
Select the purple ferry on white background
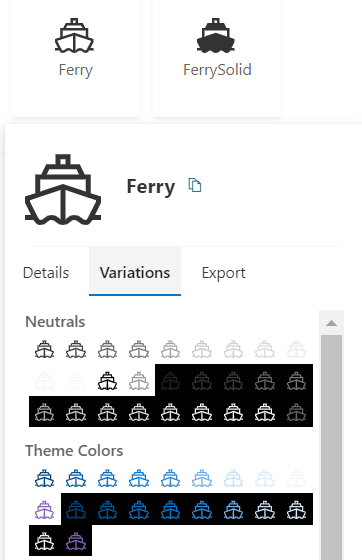click(45, 510)
